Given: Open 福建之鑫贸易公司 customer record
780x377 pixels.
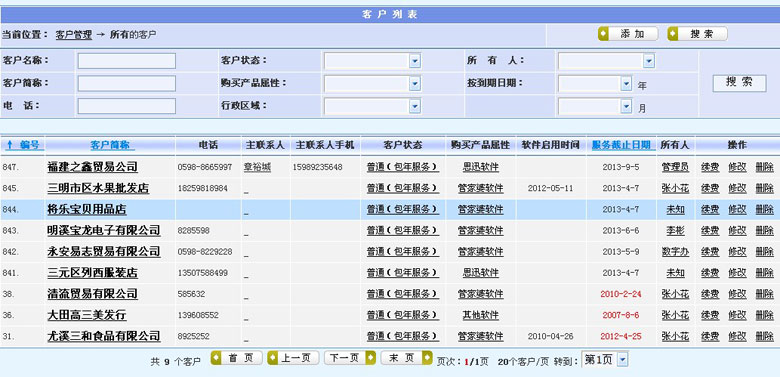Looking at the screenshot, I should [x=93, y=167].
